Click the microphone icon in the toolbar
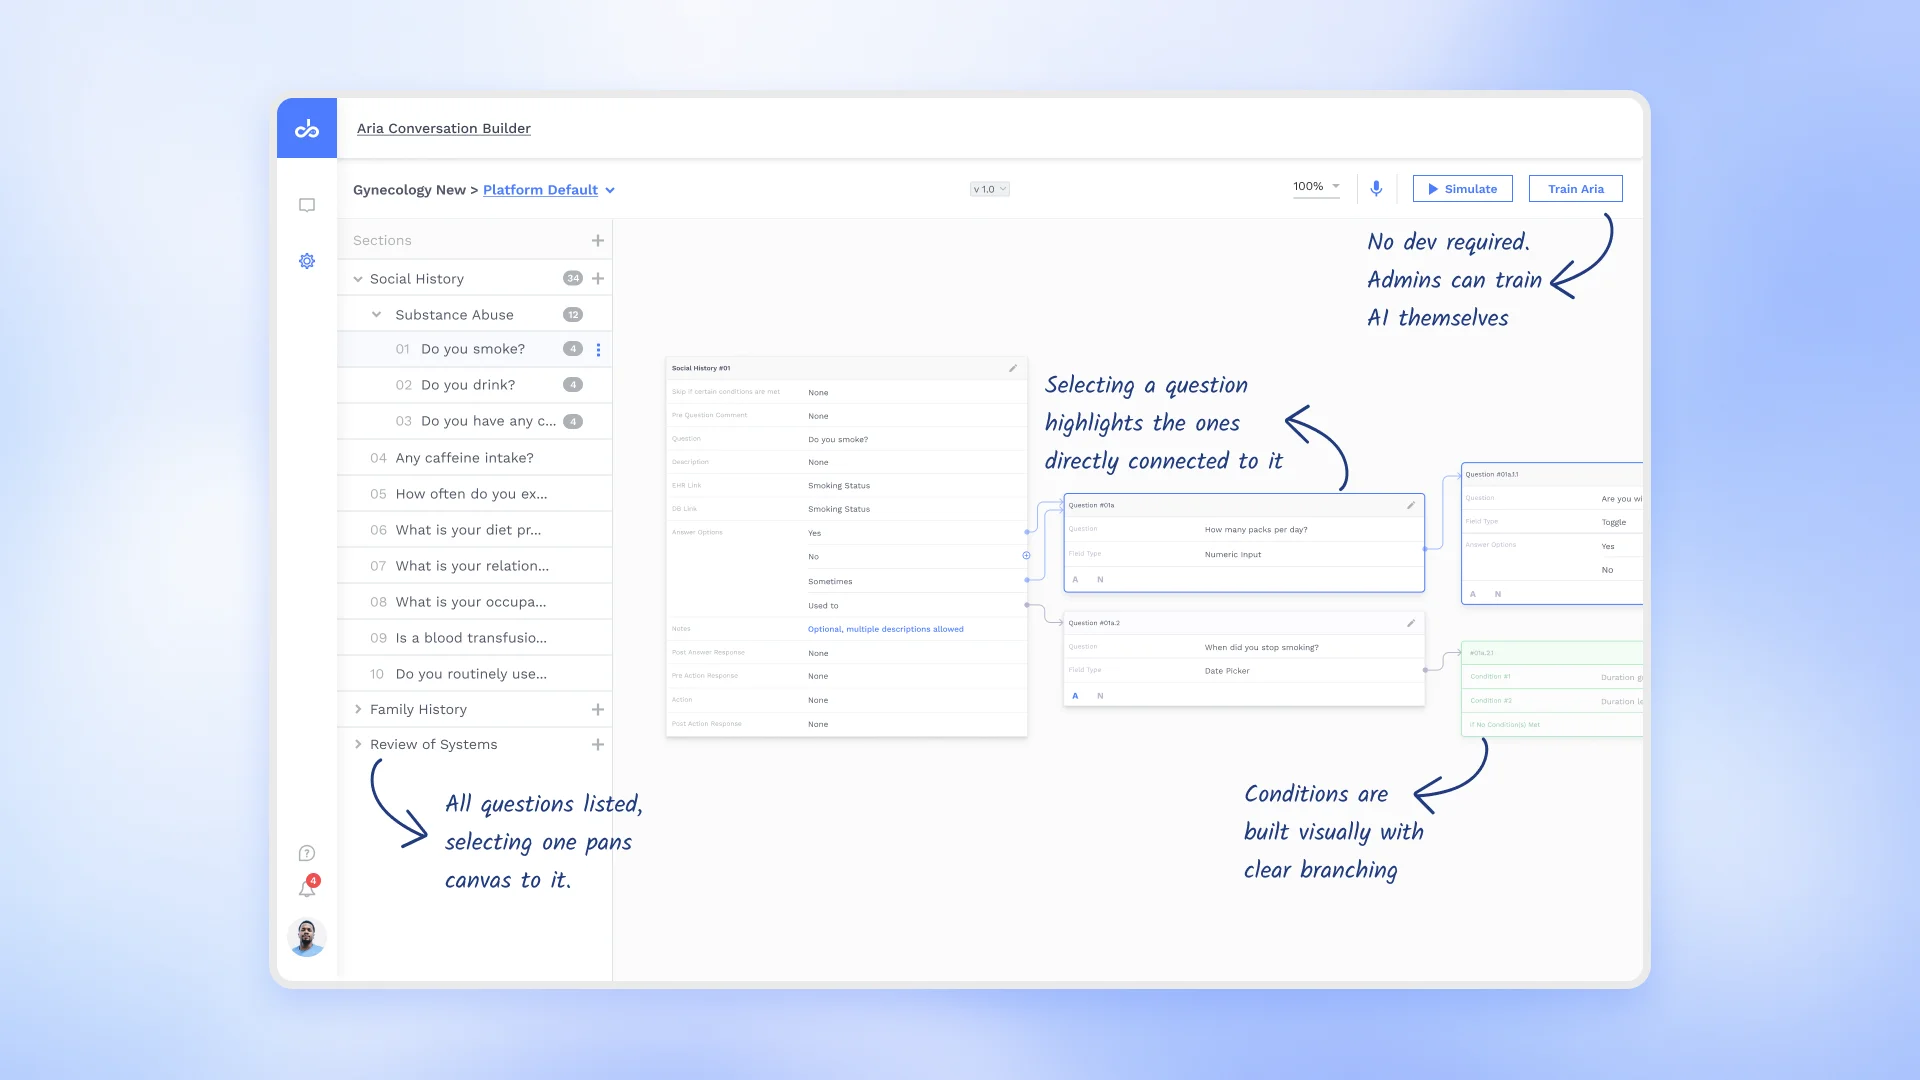The width and height of the screenshot is (1920, 1080). 1376,188
